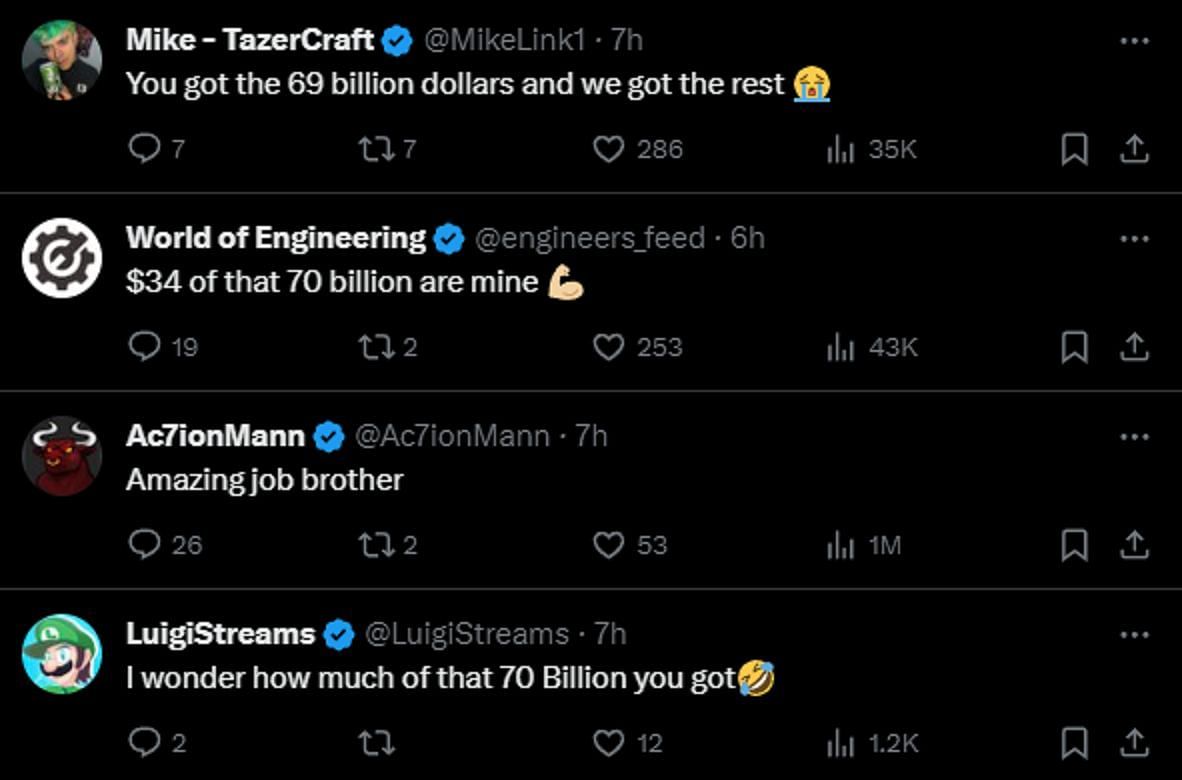1182x780 pixels.
Task: Share the Mike - TazerCraft tweet
Action: (x=1133, y=150)
